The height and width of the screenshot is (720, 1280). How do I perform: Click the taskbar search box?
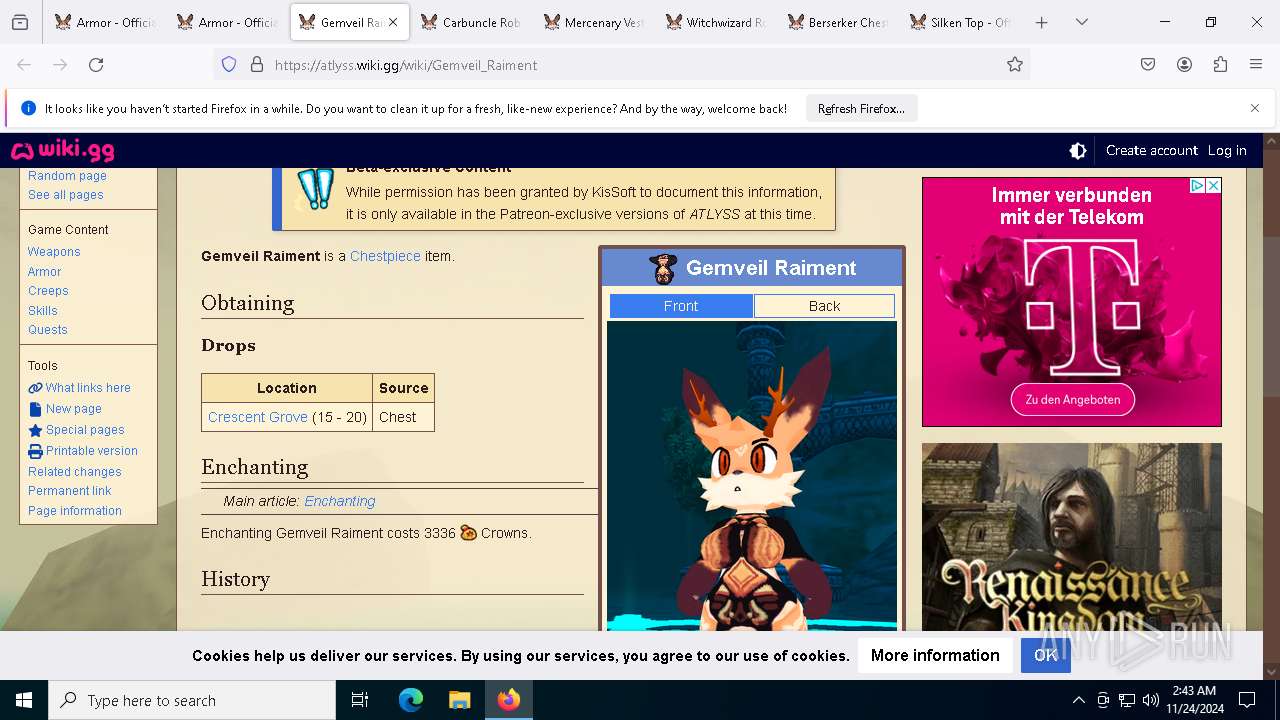tap(192, 700)
